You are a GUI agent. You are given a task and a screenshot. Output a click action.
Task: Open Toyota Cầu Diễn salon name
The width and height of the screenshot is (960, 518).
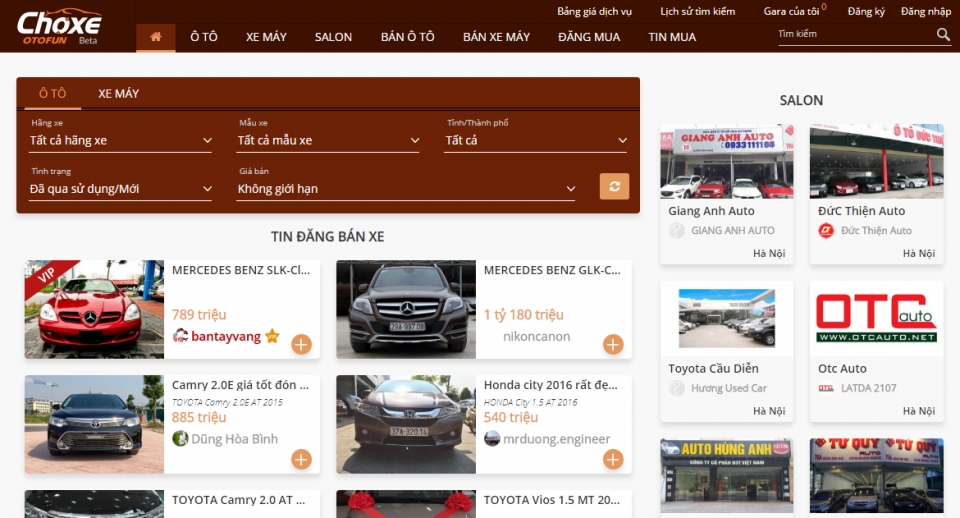tap(713, 369)
